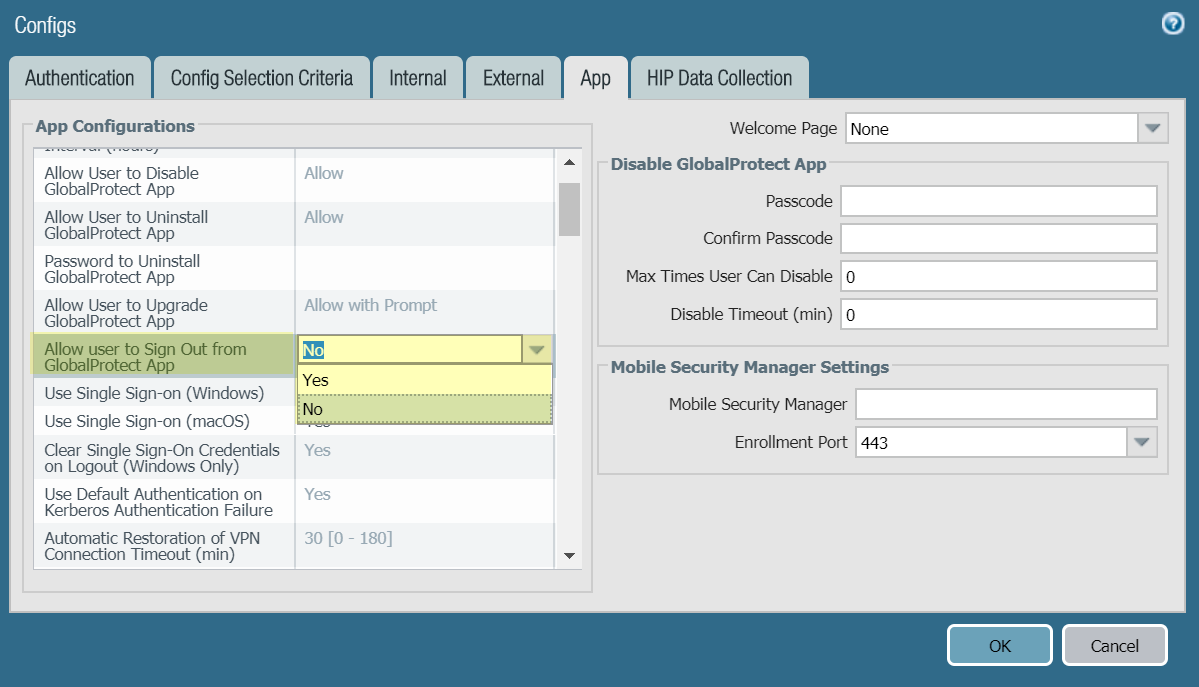Open the Config Selection Criteria tab
1199x687 pixels.
tap(262, 78)
